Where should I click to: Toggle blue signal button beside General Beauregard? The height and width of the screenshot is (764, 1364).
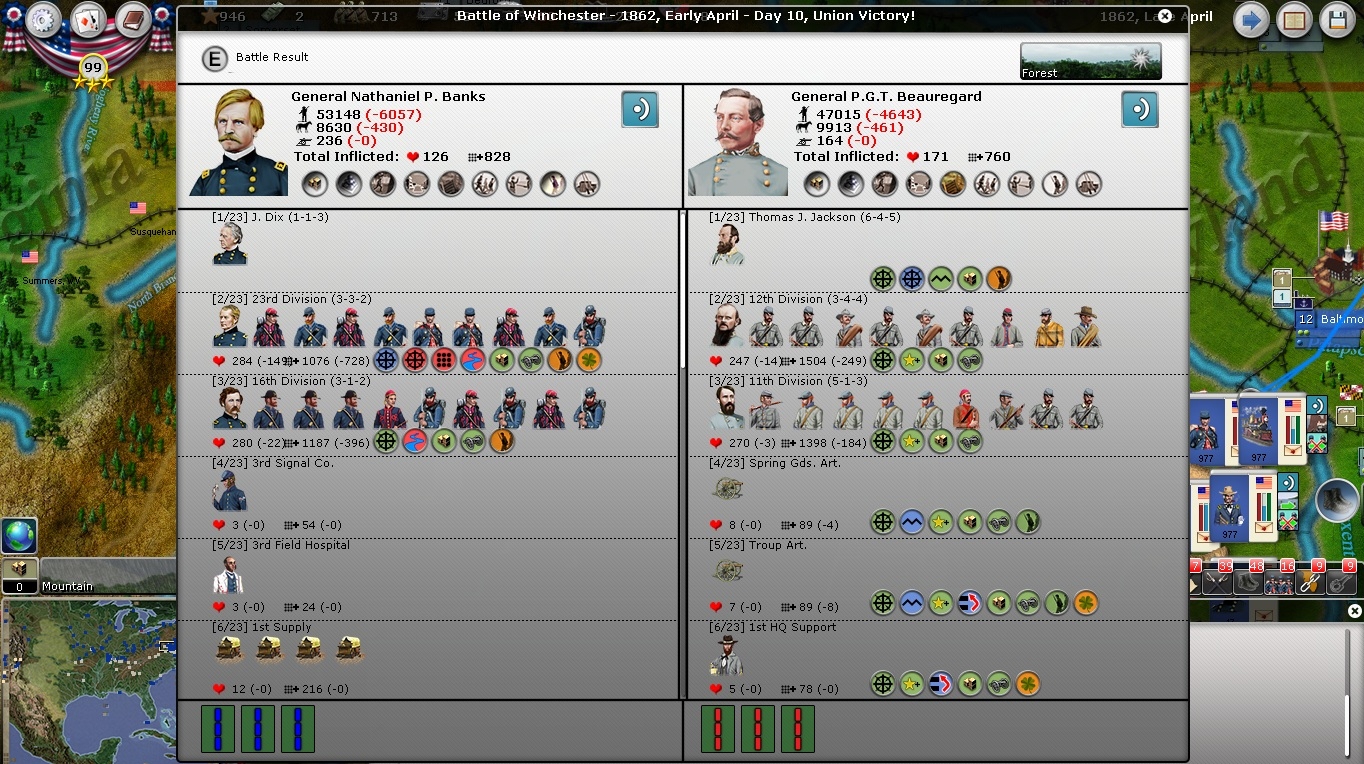[1139, 109]
